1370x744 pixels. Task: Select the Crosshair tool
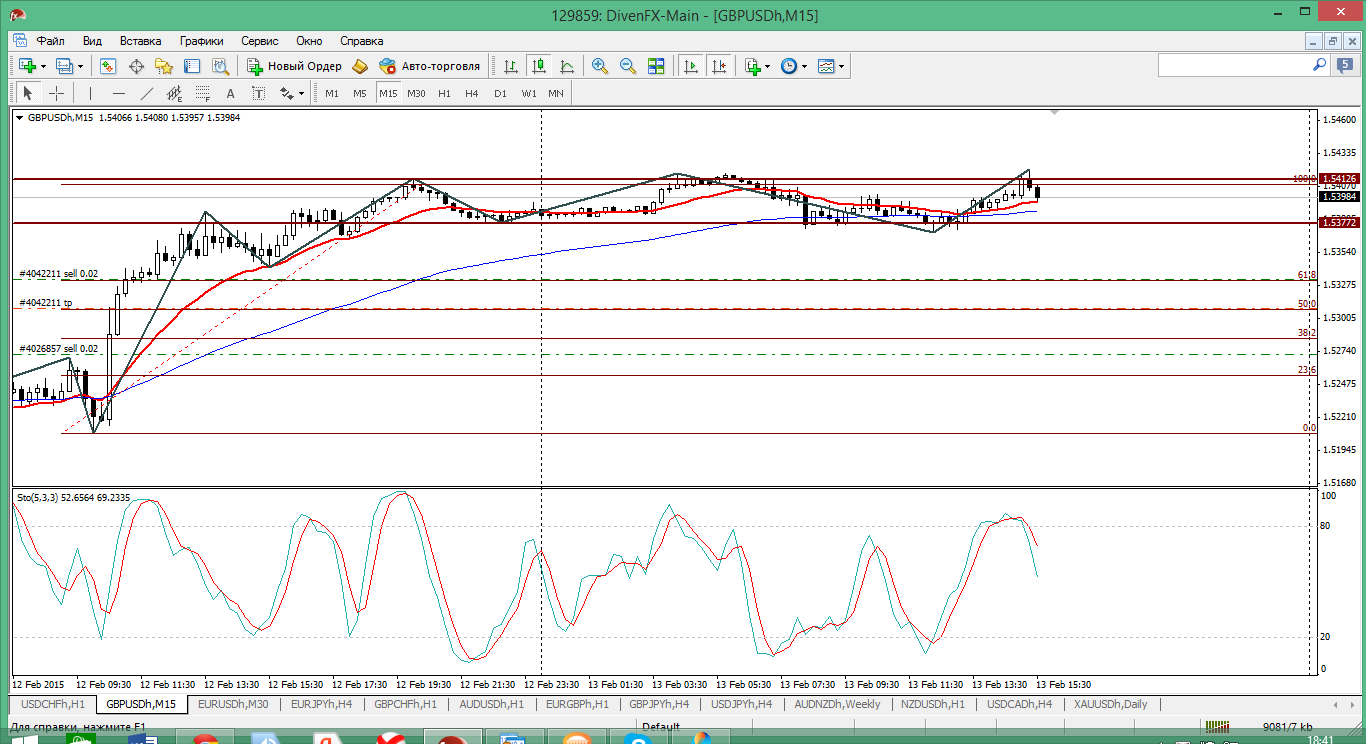[57, 93]
